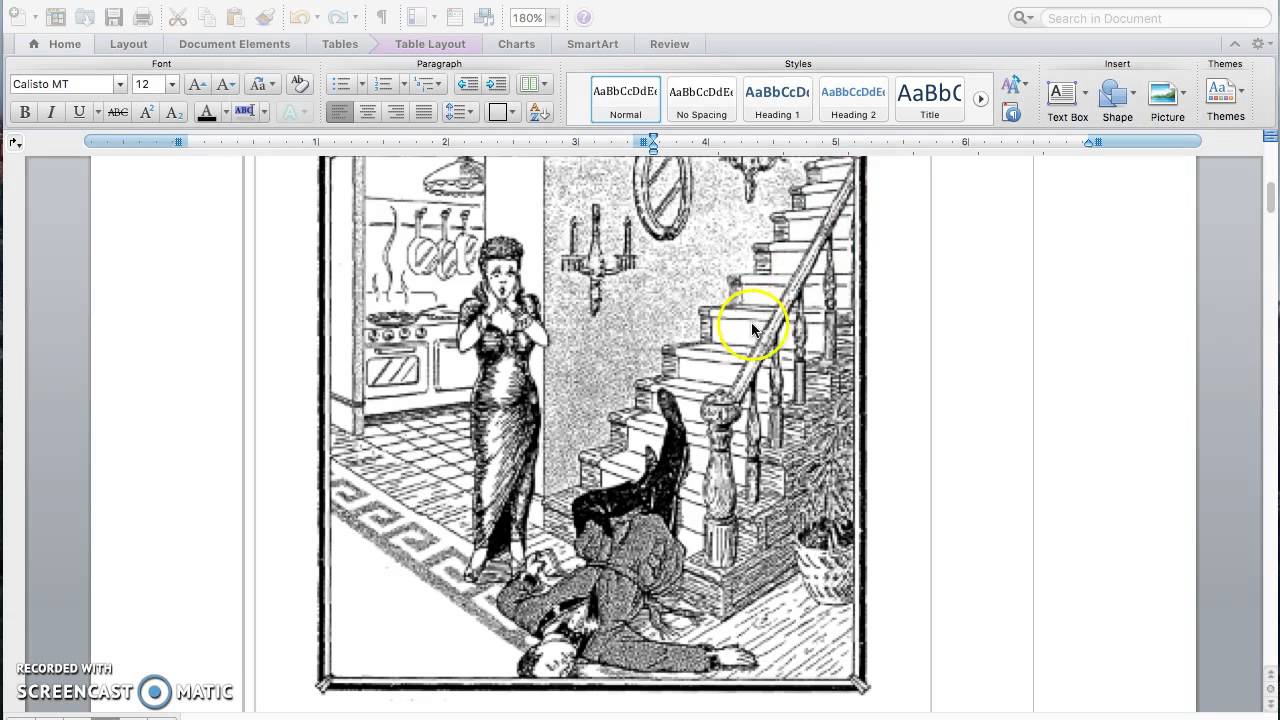1280x720 pixels.
Task: Click the Subscript icon
Action: [x=174, y=112]
